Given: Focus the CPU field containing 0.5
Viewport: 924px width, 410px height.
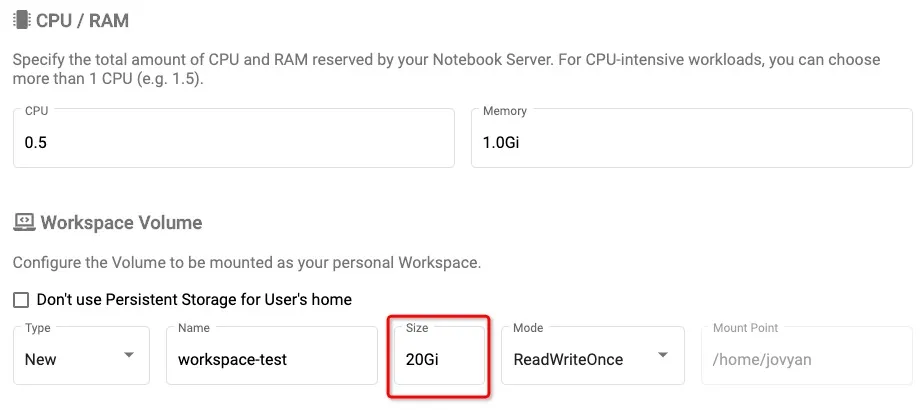Looking at the screenshot, I should (x=234, y=138).
